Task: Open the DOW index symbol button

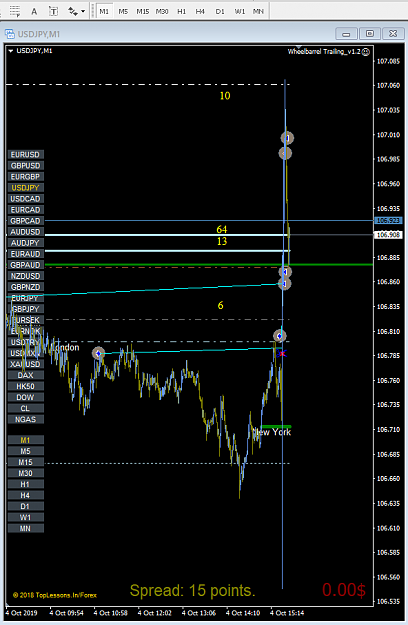Action: (26, 397)
